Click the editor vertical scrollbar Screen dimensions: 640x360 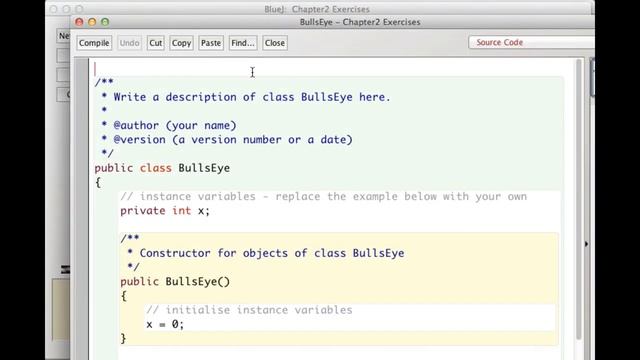(x=578, y=199)
